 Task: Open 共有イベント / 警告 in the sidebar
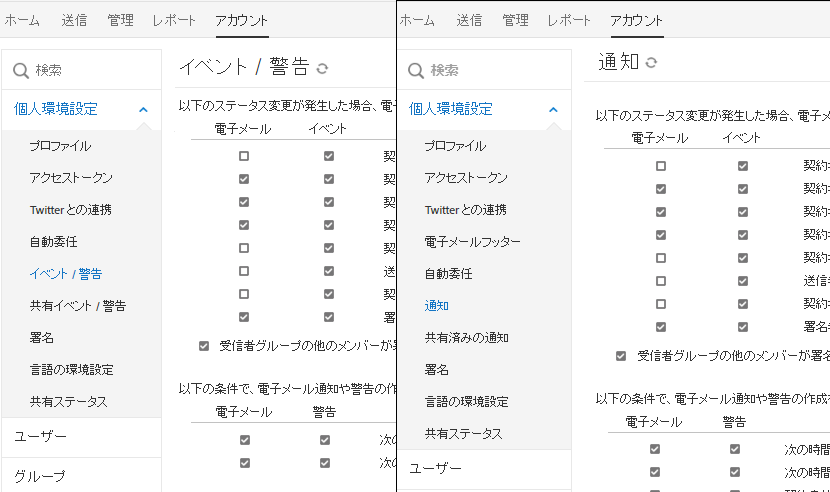tap(77, 305)
